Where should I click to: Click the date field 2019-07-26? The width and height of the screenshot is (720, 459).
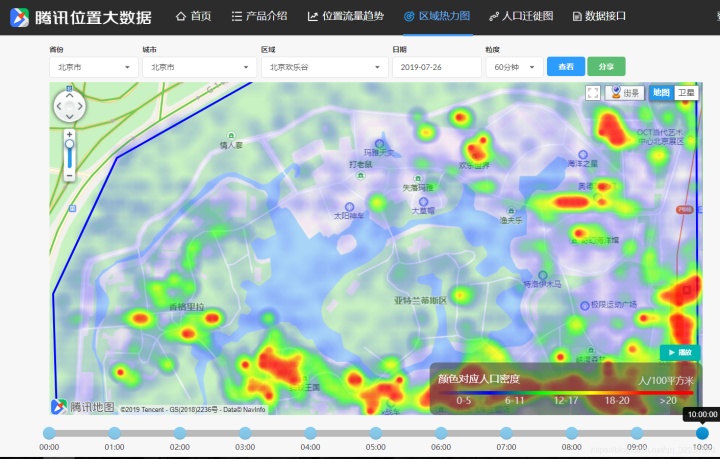(437, 67)
